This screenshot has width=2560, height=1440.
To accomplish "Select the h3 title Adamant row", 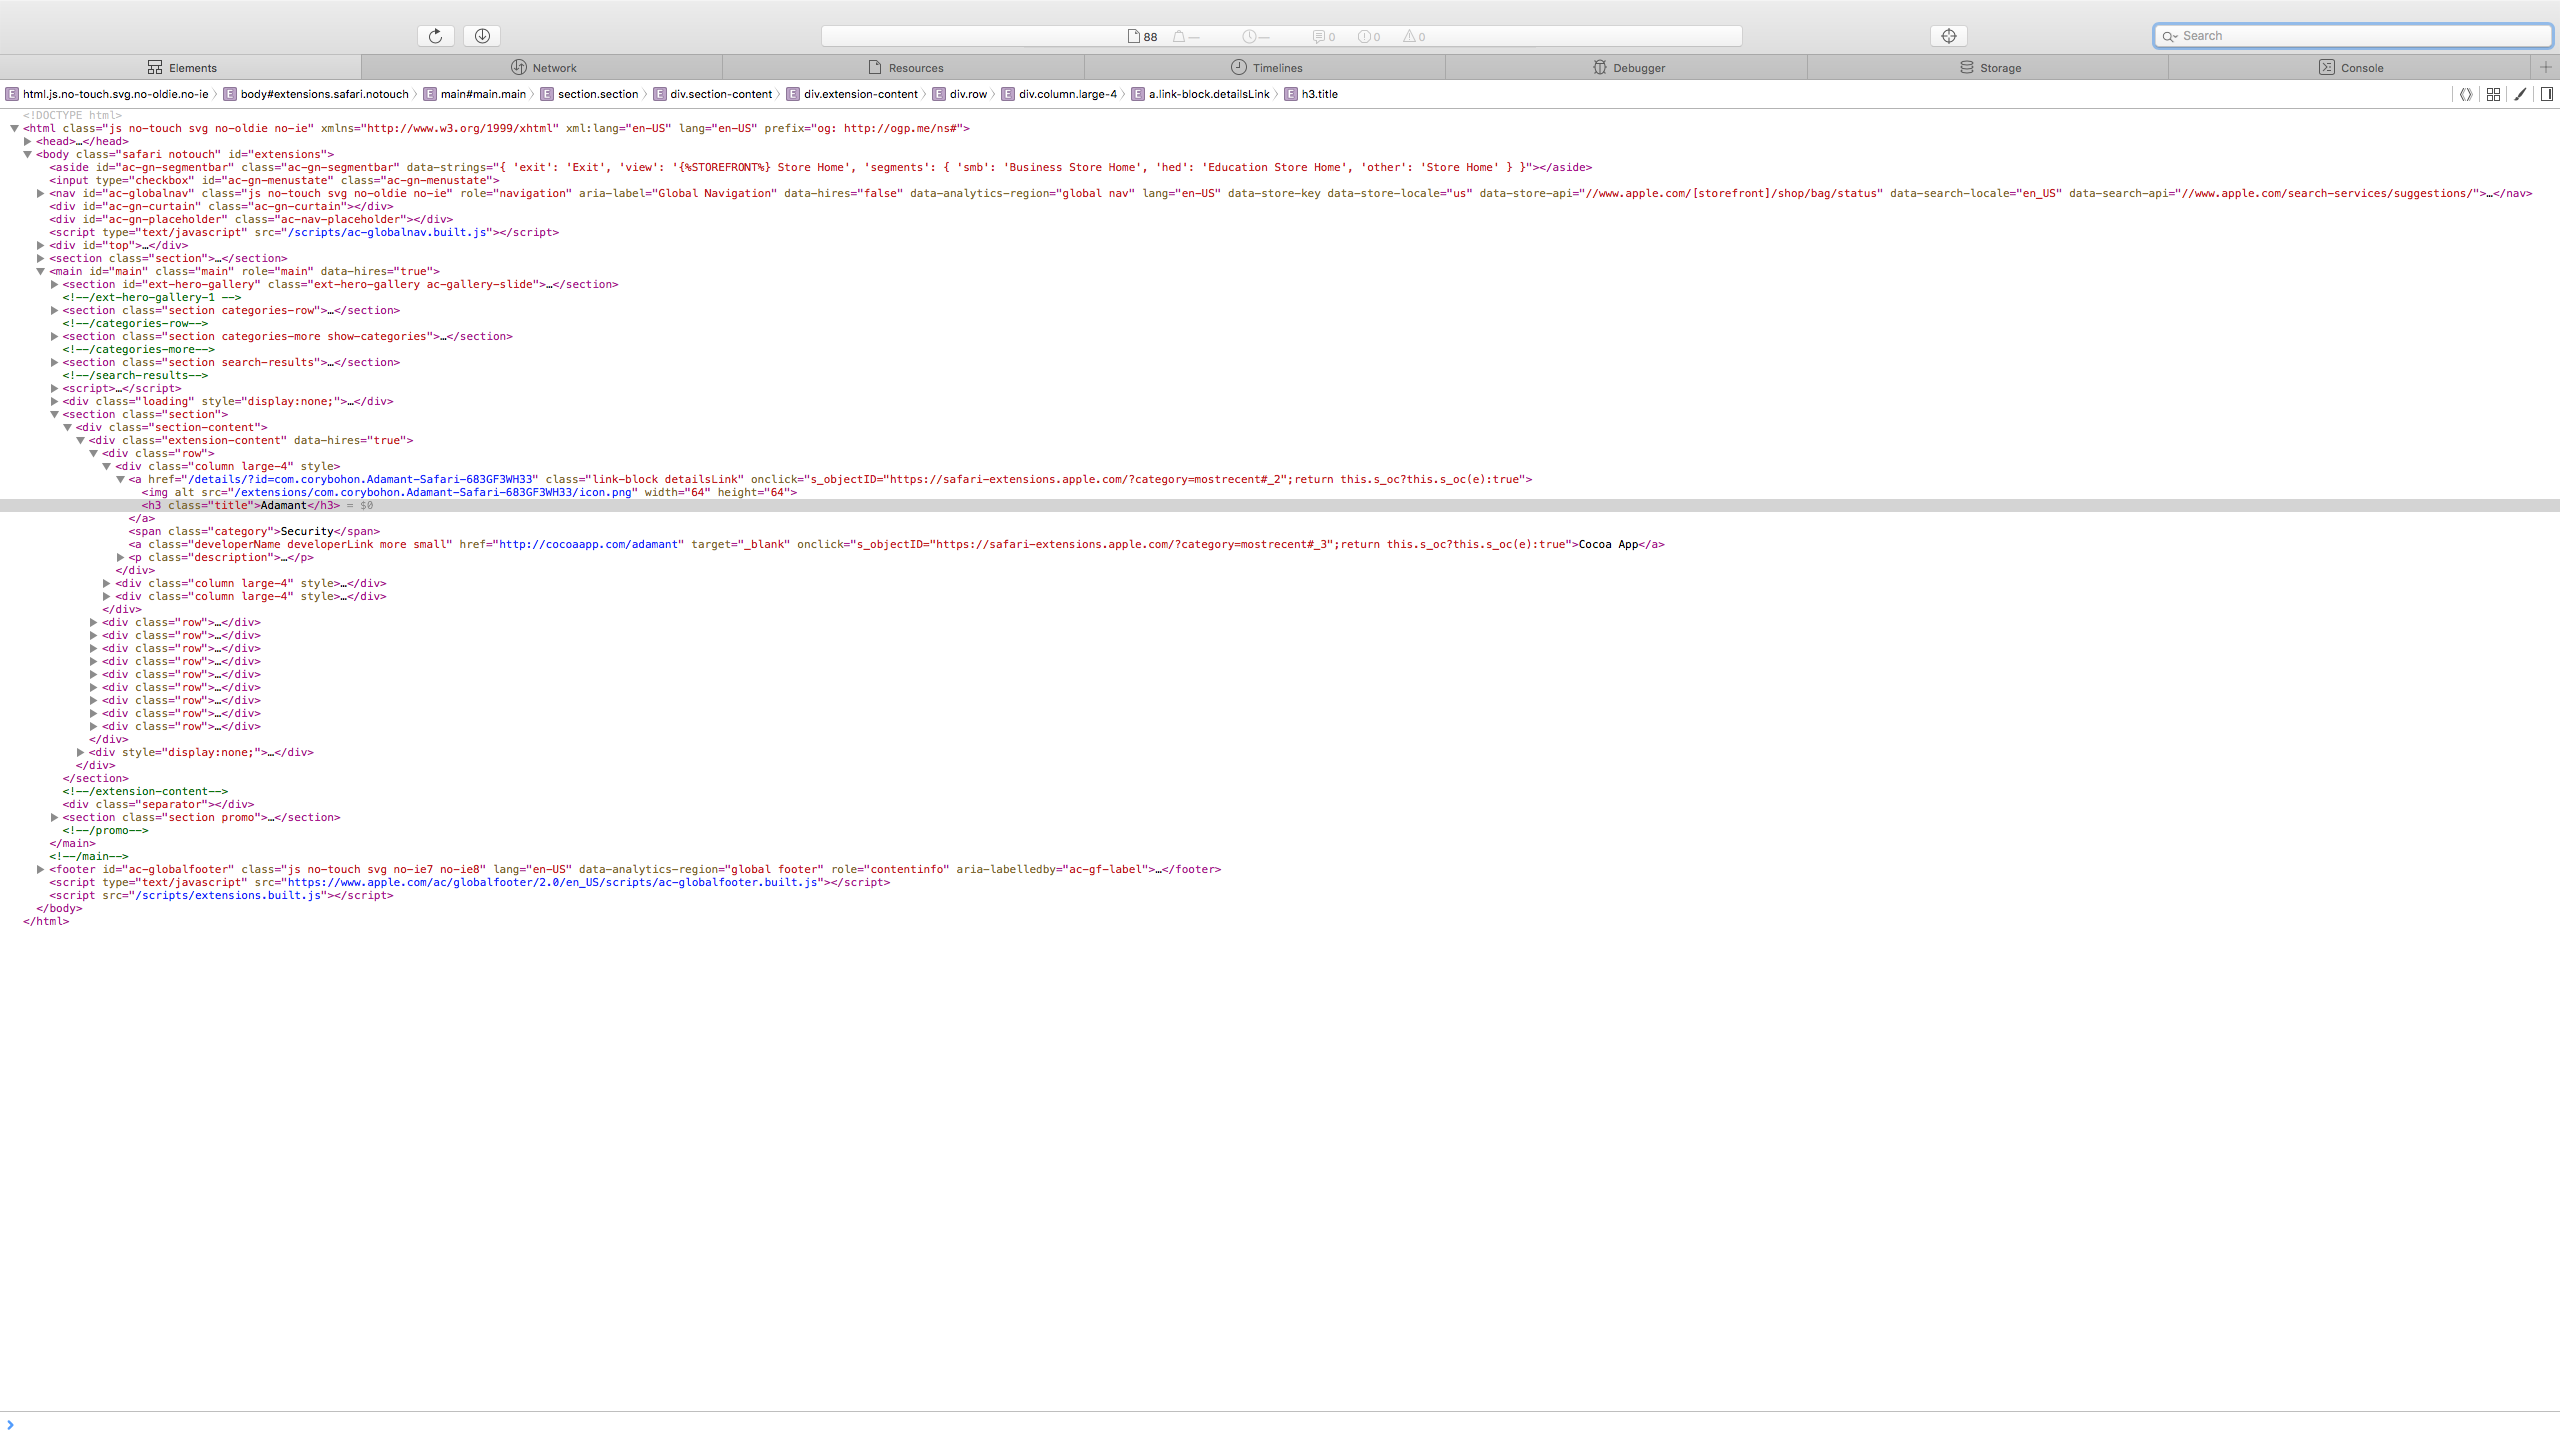I will [1280, 505].
